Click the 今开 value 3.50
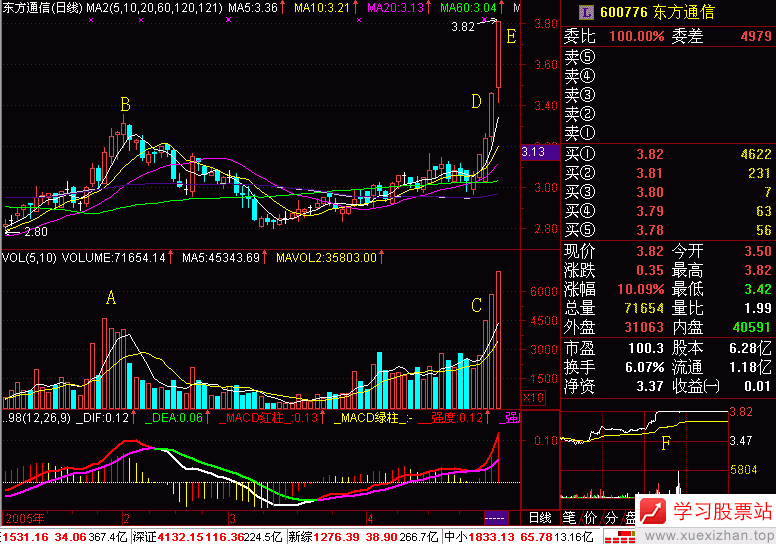Viewport: 776px width, 544px height. 758,251
